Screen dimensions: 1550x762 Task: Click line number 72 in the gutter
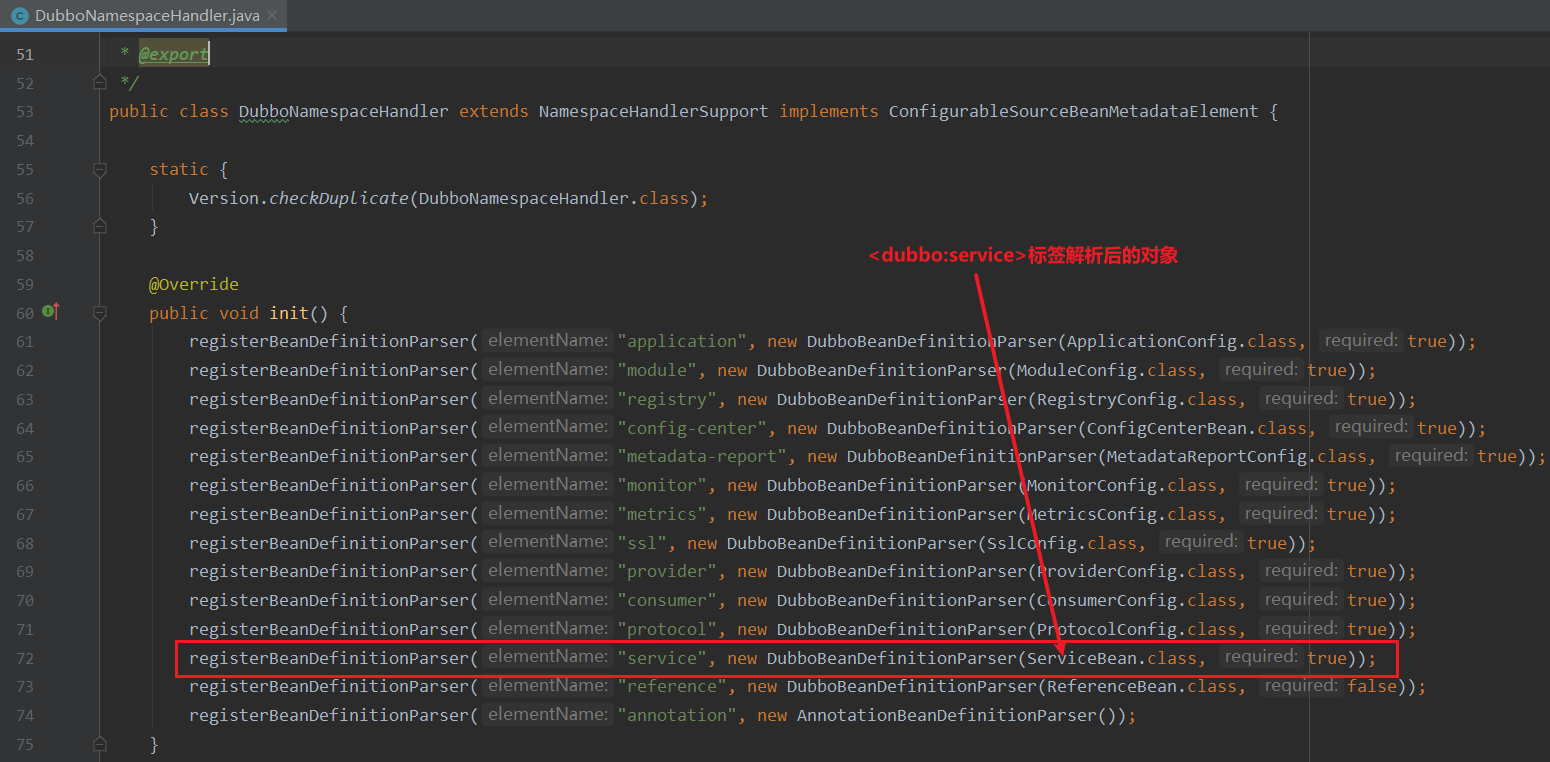24,658
